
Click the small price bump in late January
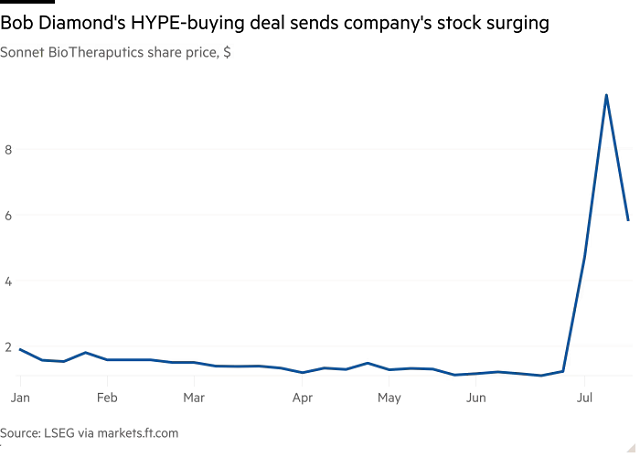pos(85,352)
